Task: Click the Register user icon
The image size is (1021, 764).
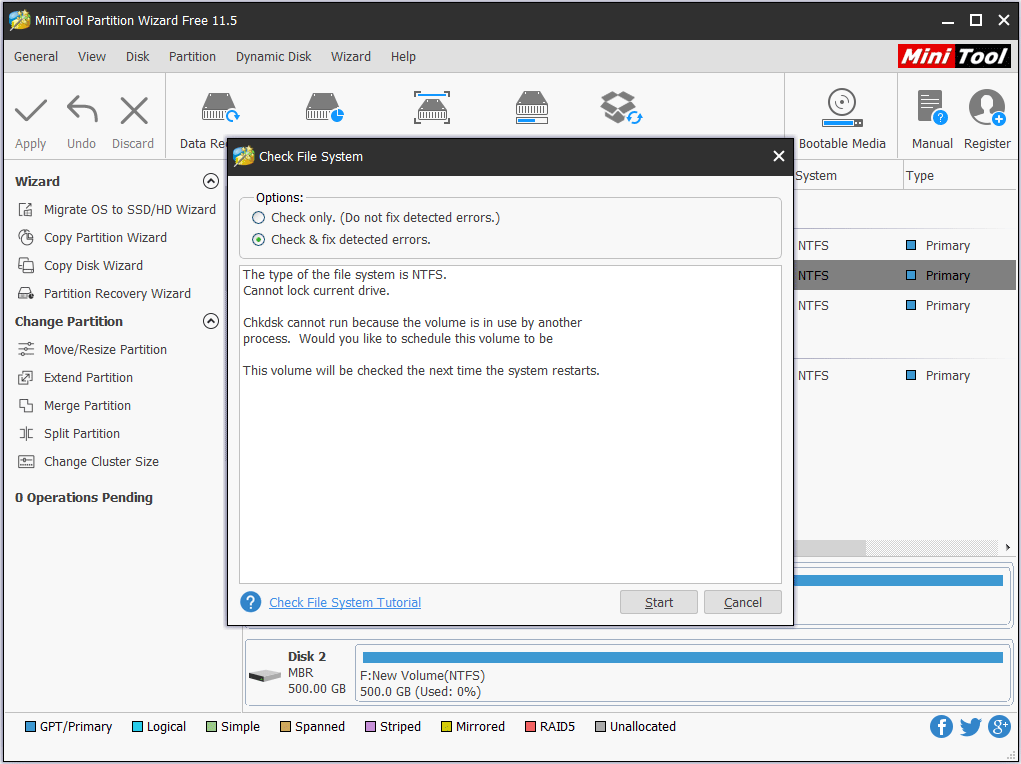Action: point(987,107)
